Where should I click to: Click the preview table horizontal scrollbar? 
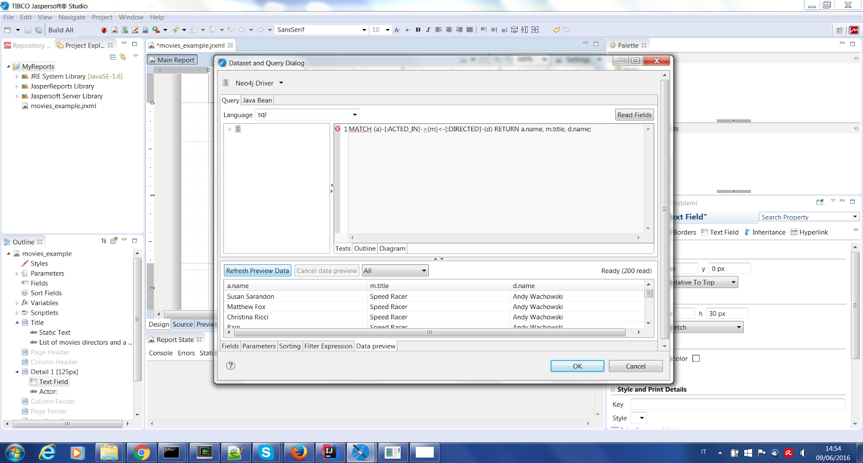(430, 332)
